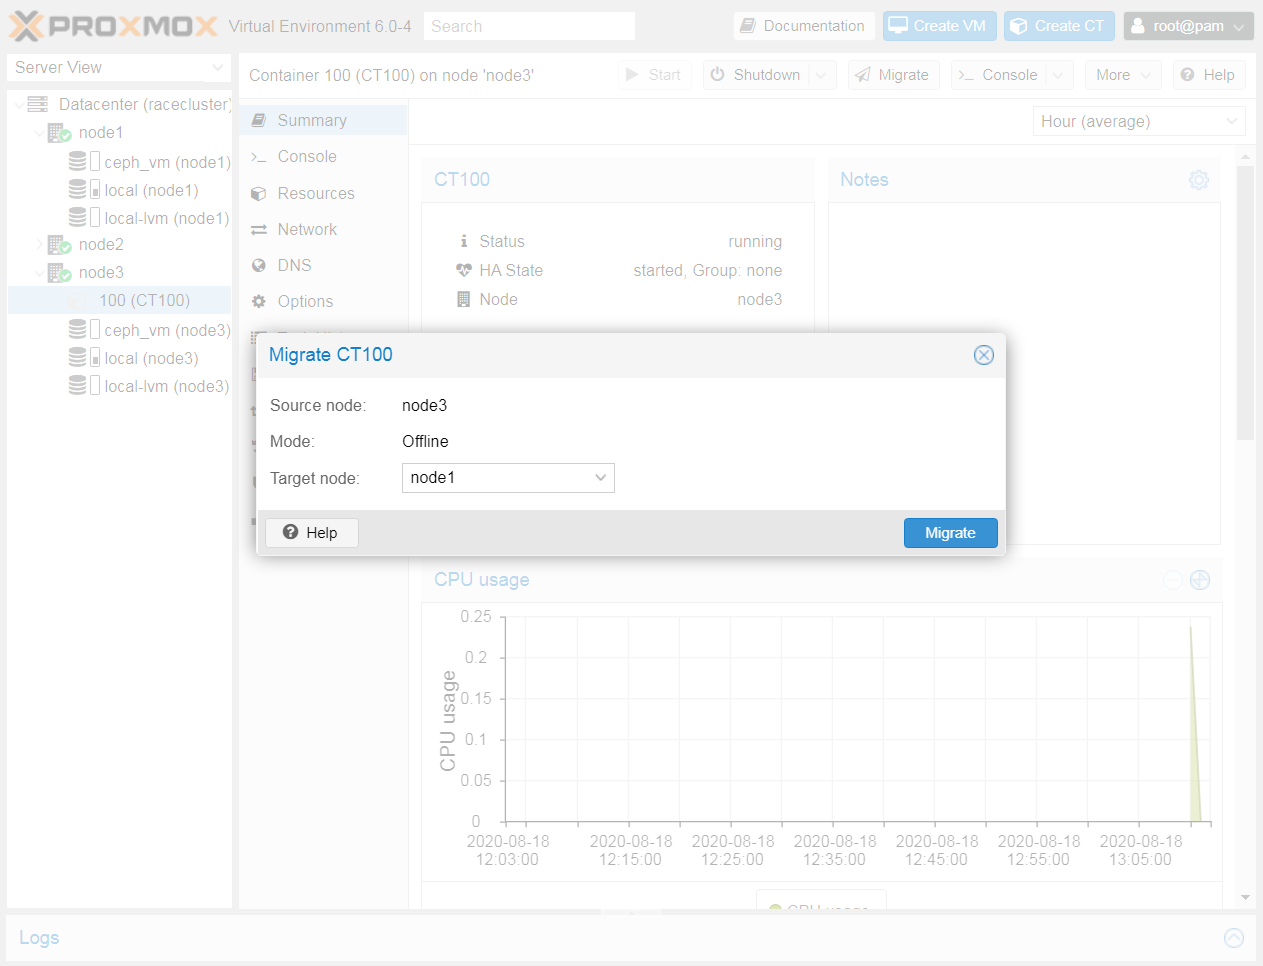Click the CPU usage chart title
The width and height of the screenshot is (1263, 966).
coord(482,580)
